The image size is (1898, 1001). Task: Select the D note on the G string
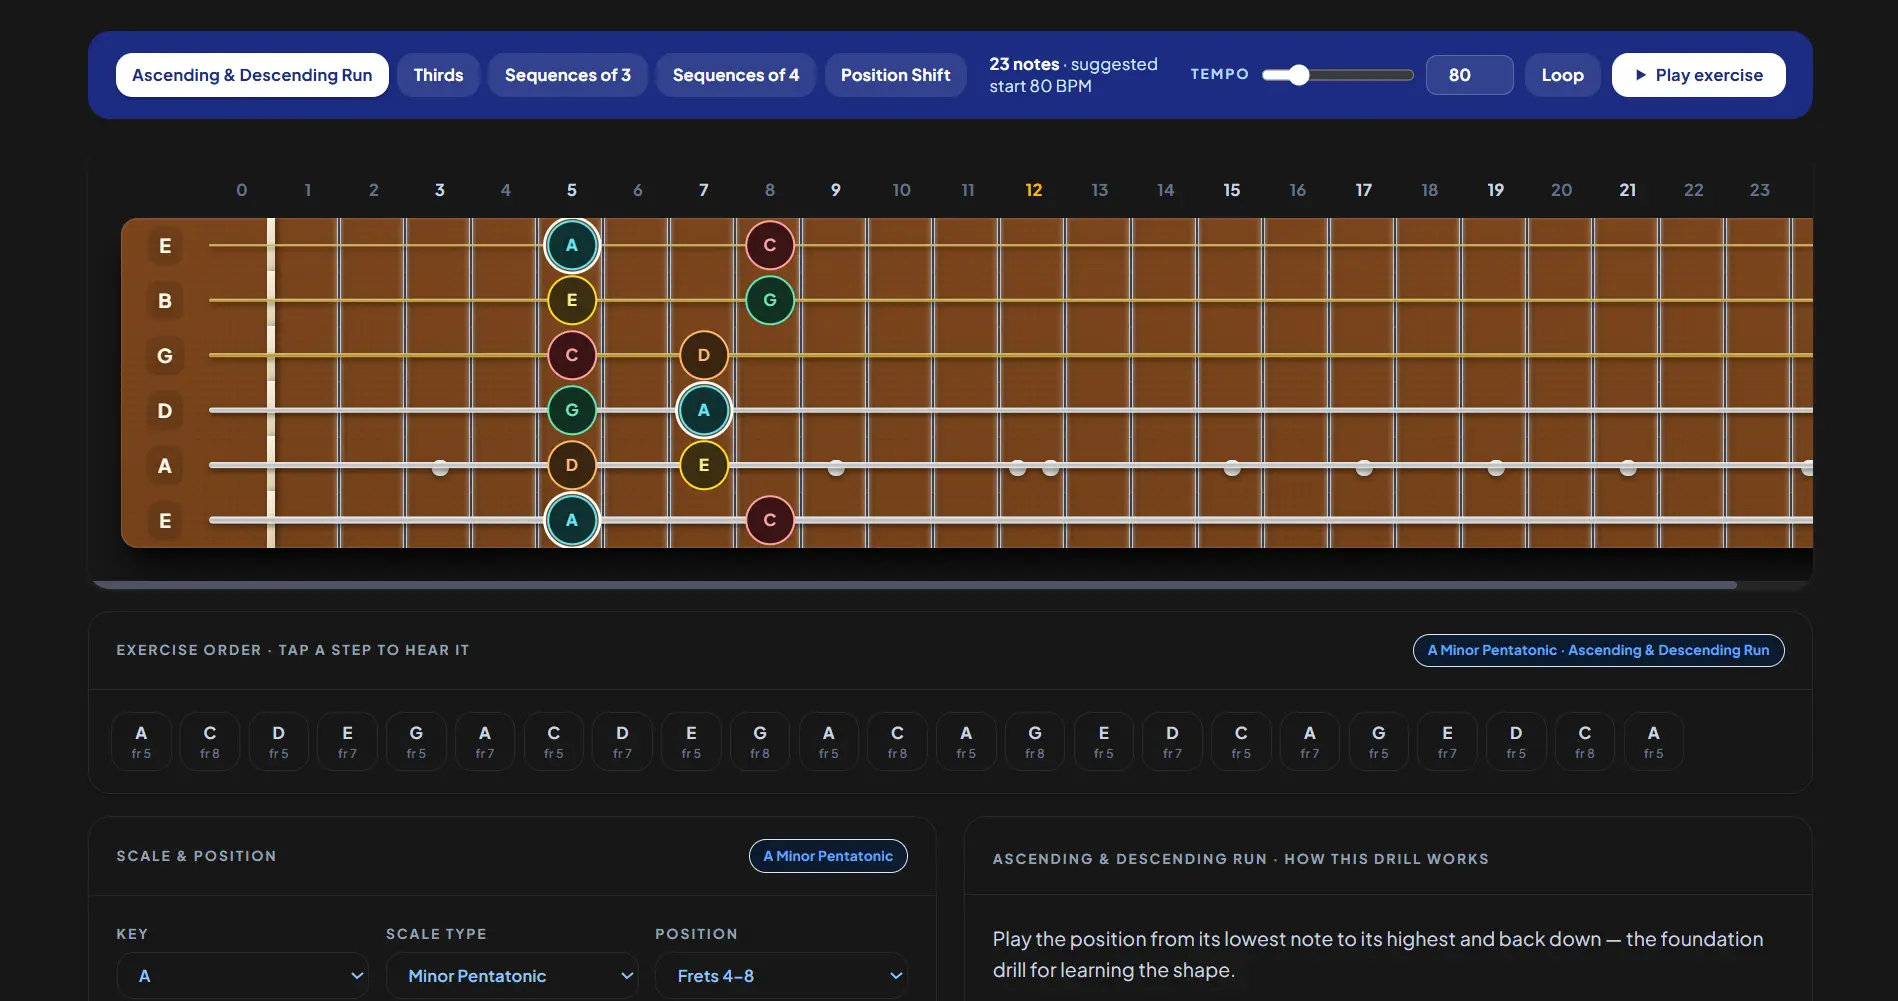[704, 355]
